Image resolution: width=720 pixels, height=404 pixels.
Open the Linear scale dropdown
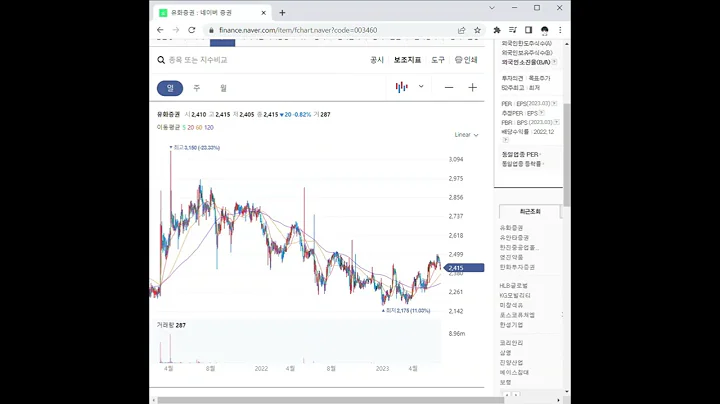coord(467,135)
